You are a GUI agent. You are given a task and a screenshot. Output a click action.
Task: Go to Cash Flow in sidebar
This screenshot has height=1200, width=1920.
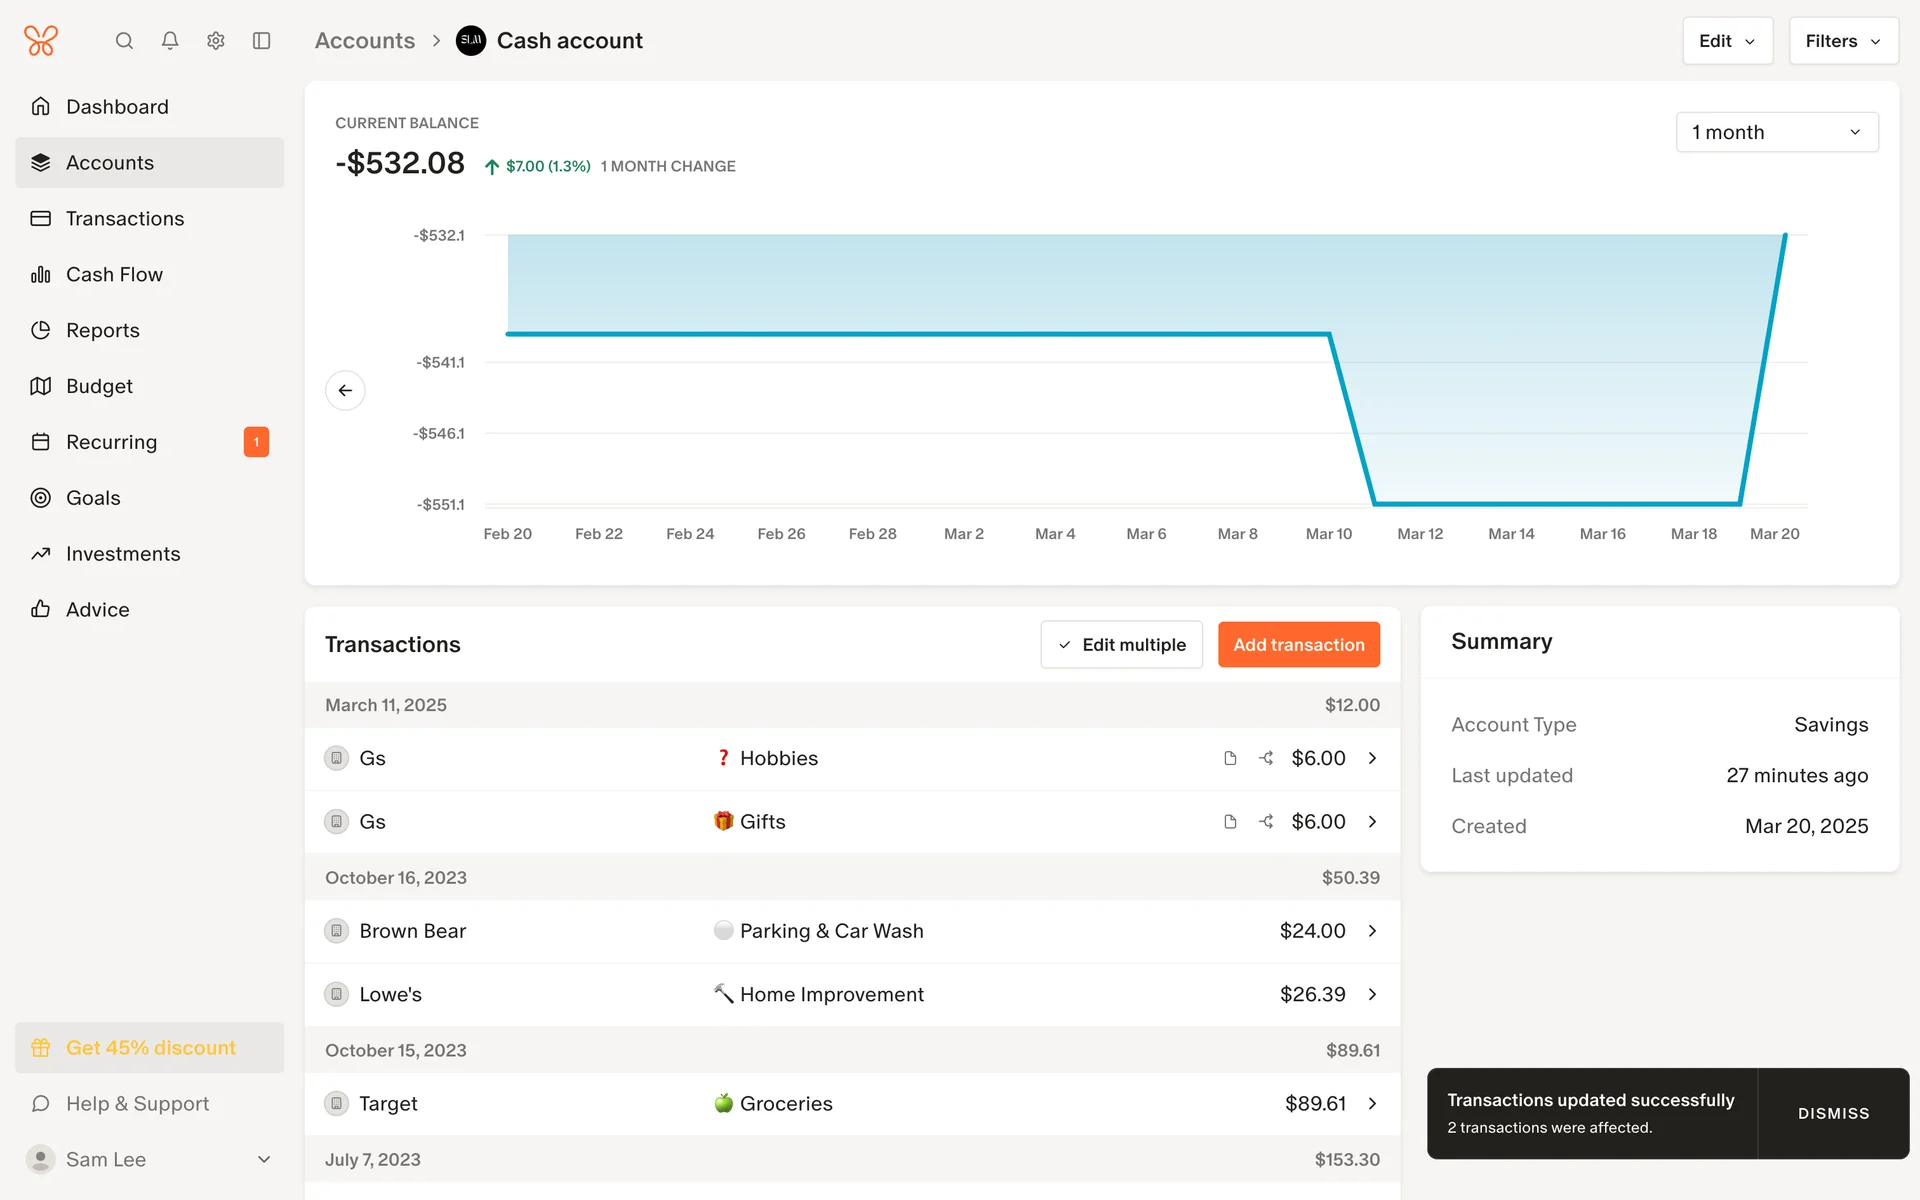coord(114,274)
